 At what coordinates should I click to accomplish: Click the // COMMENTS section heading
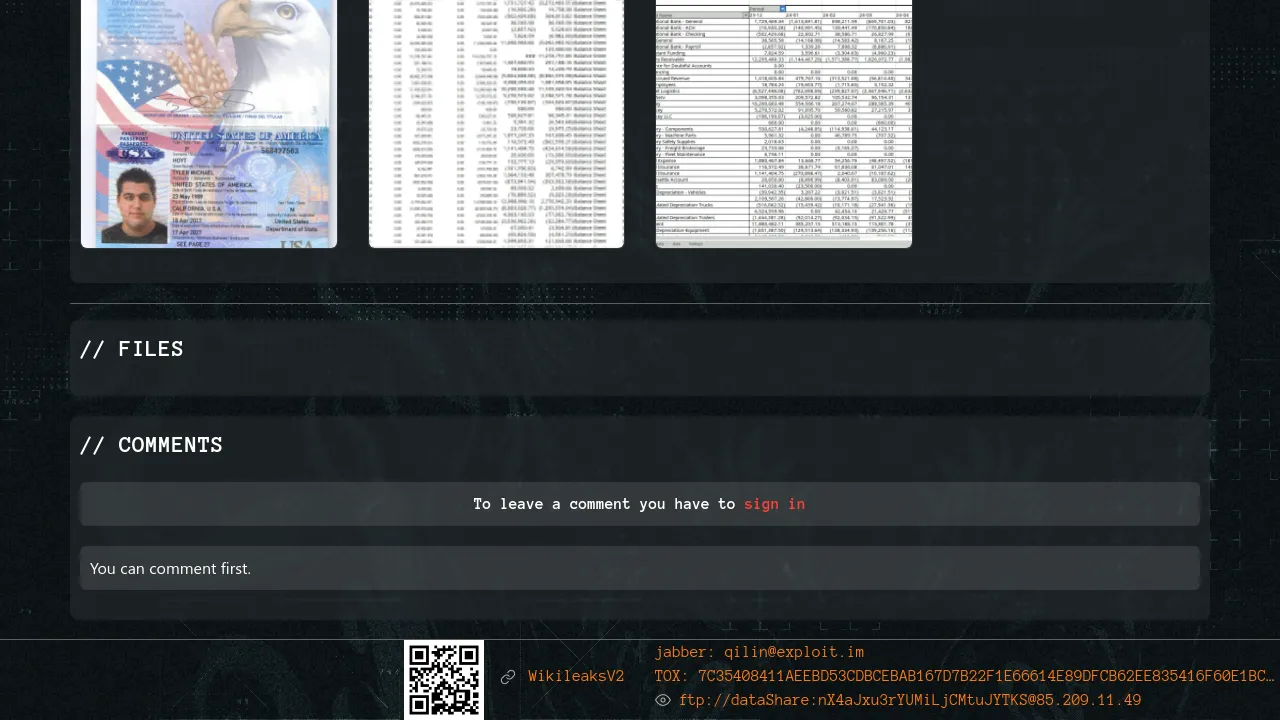(x=151, y=445)
